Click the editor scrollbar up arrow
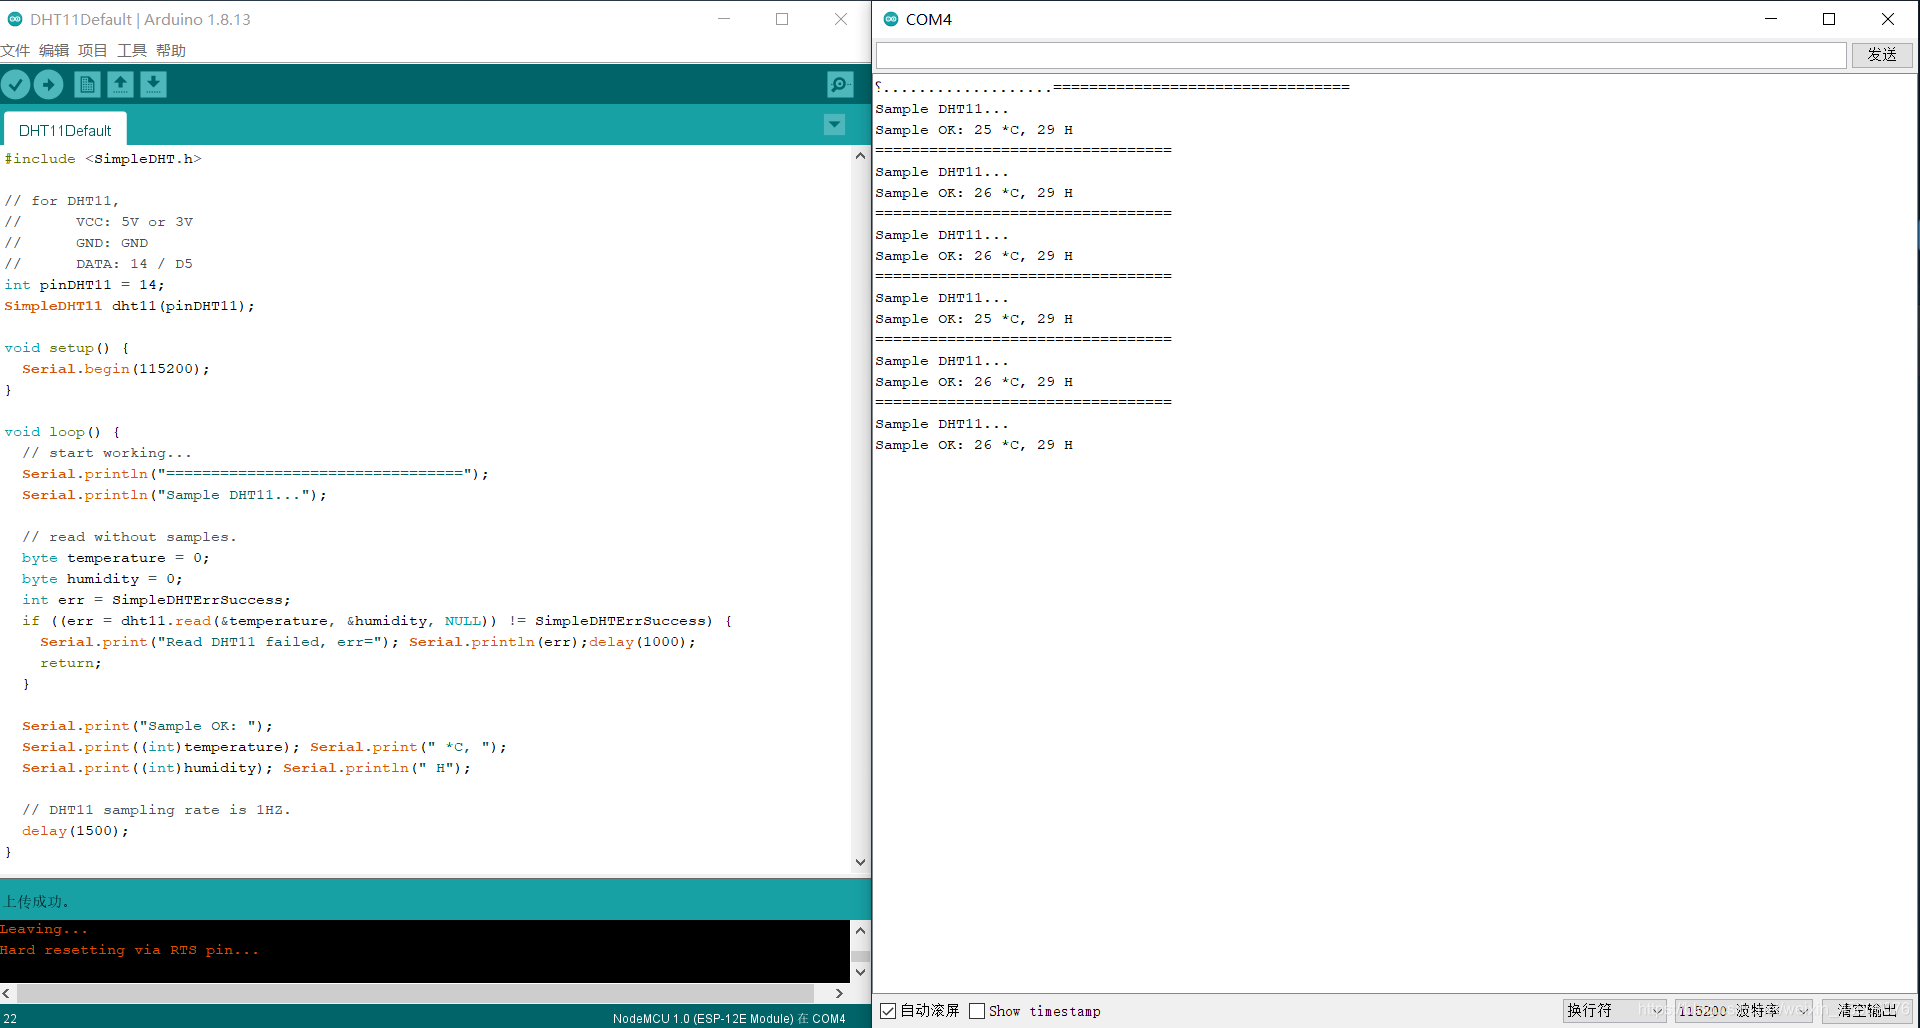The image size is (1920, 1028). [x=860, y=155]
